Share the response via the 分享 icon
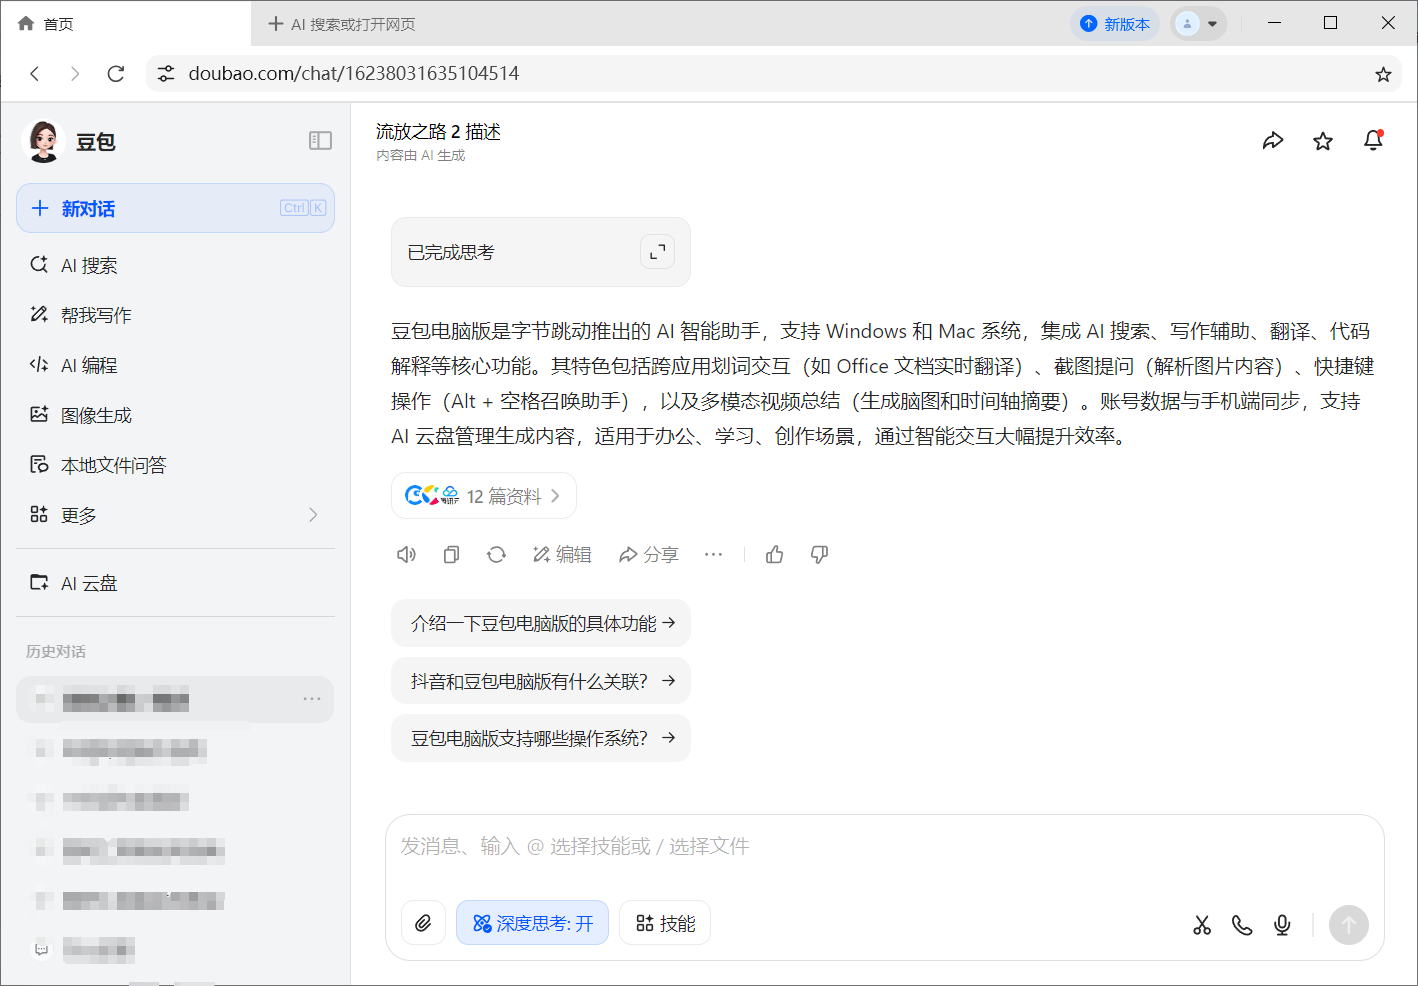The width and height of the screenshot is (1418, 986). pos(648,554)
